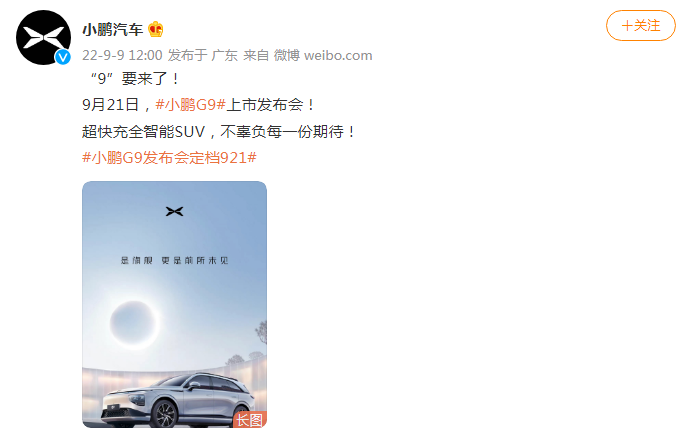Click the weibo.com source link
Image resolution: width=691 pixels, height=440 pixels.
338,55
